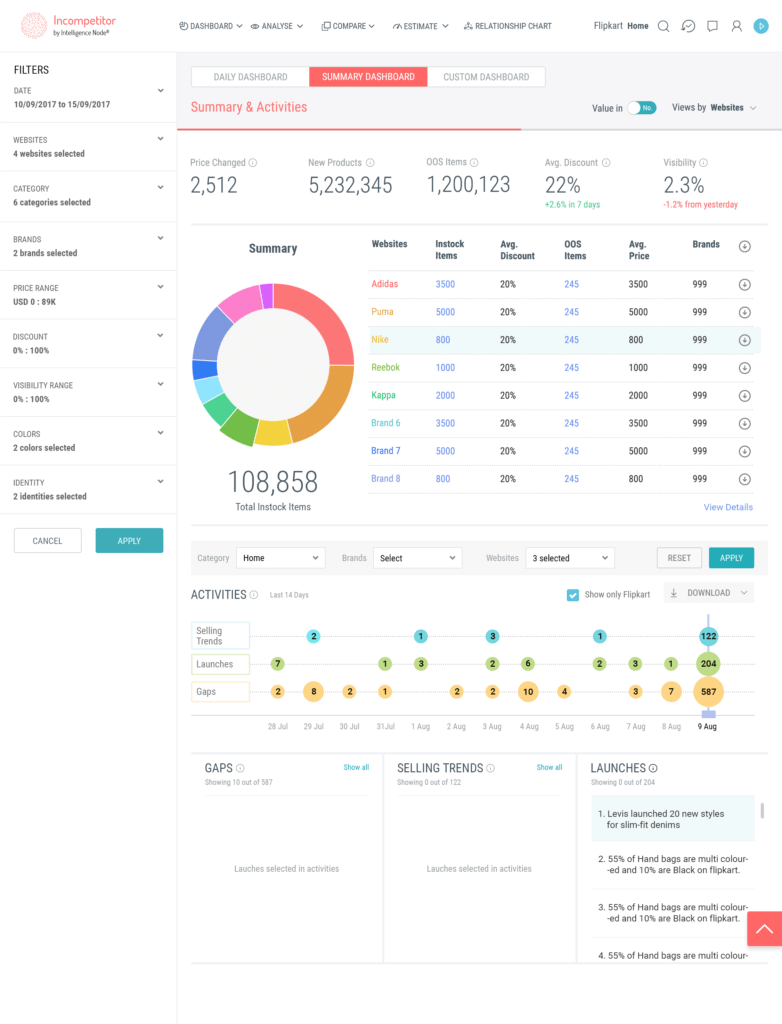Click download arrow icon in Adidas row
782x1024 pixels.
[744, 284]
